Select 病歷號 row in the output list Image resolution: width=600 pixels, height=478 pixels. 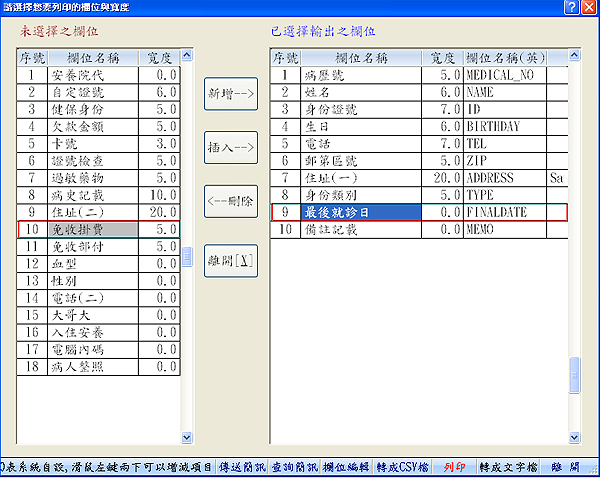pos(360,74)
